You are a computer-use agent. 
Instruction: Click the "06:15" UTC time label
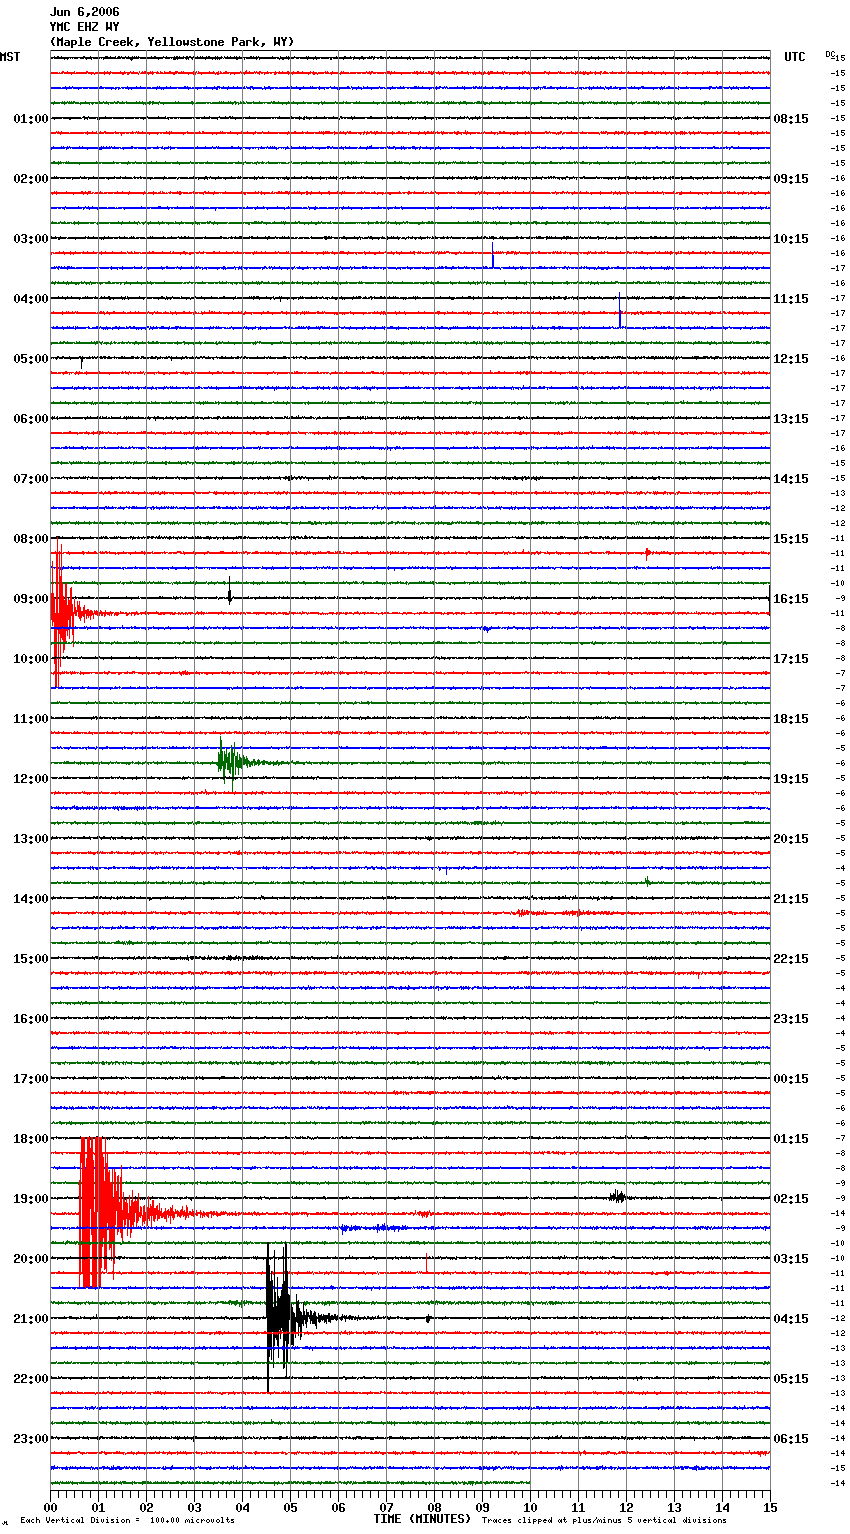point(791,1439)
